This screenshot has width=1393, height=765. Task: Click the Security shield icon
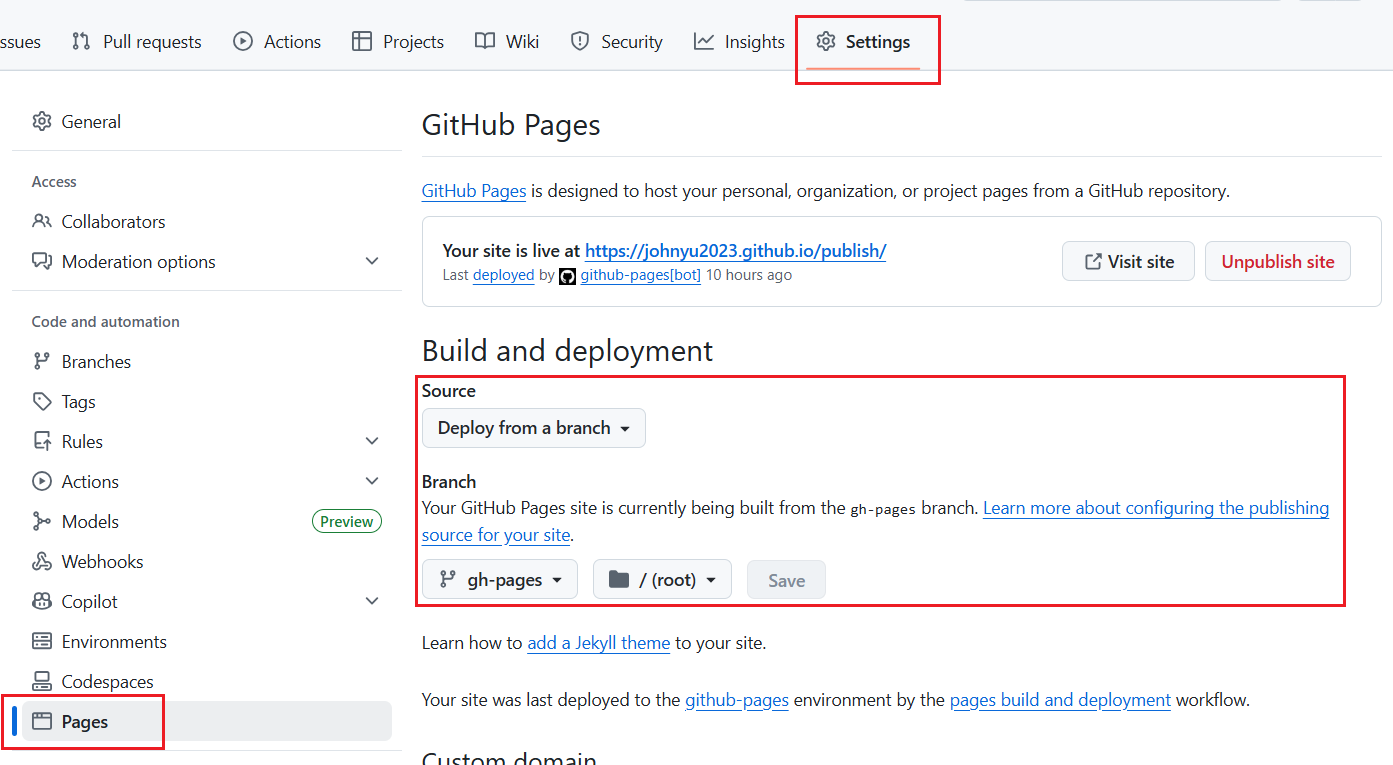(580, 41)
